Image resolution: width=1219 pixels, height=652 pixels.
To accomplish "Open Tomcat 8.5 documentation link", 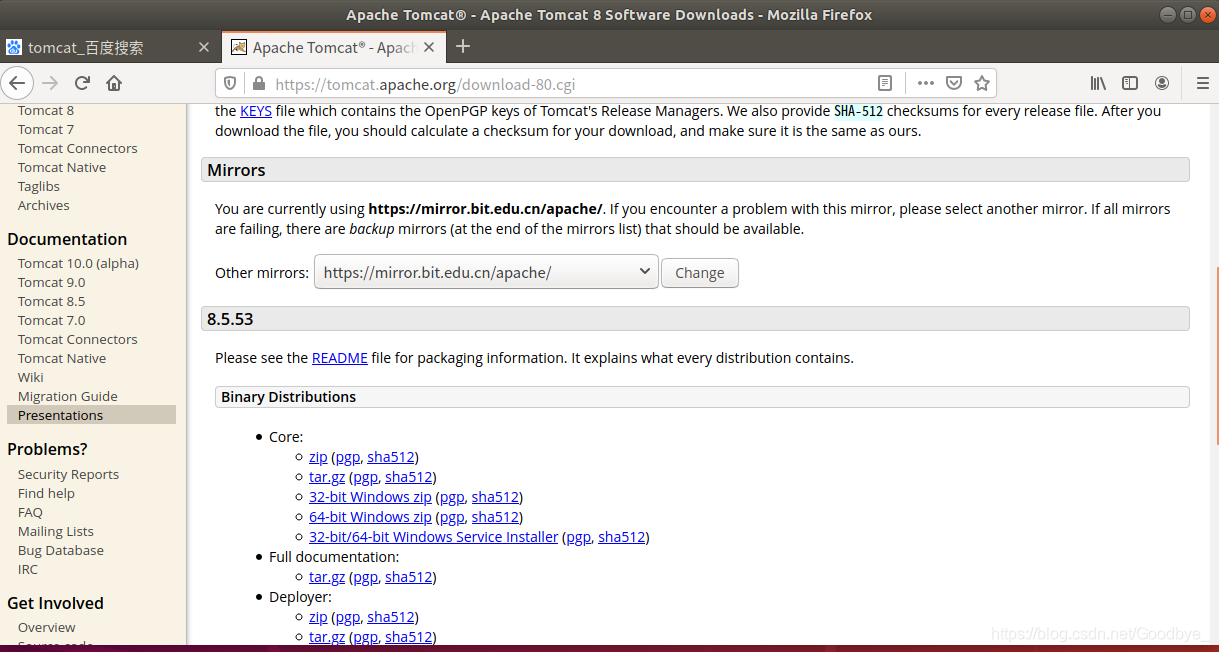I will (52, 302).
